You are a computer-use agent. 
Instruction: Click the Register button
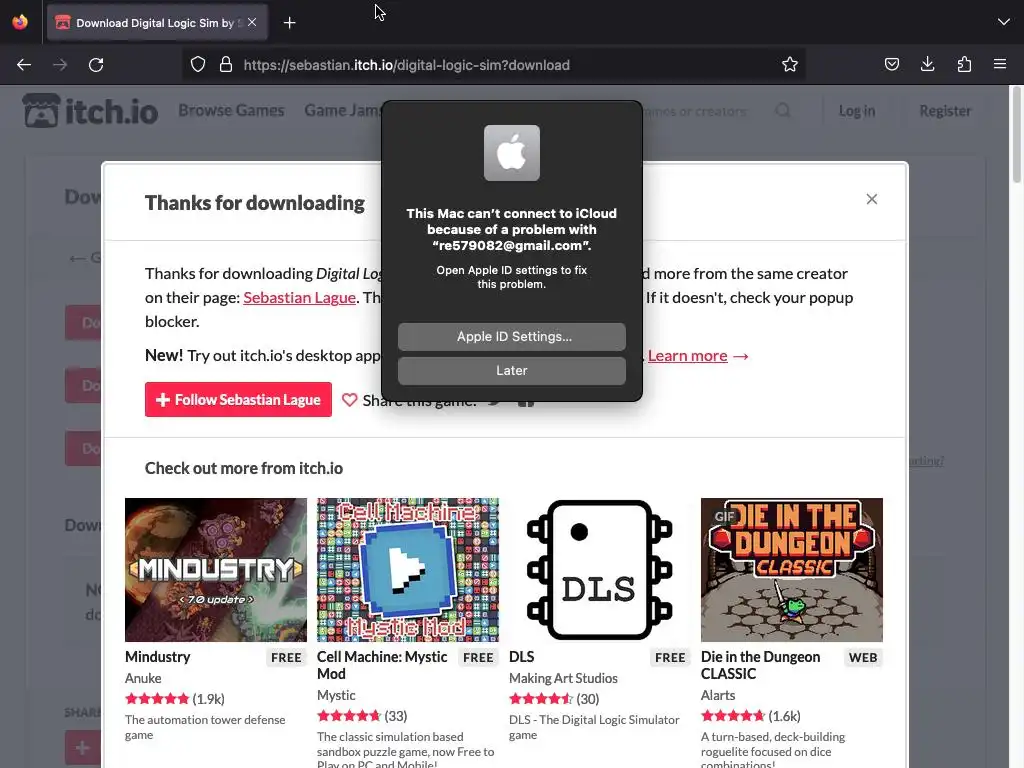click(944, 111)
